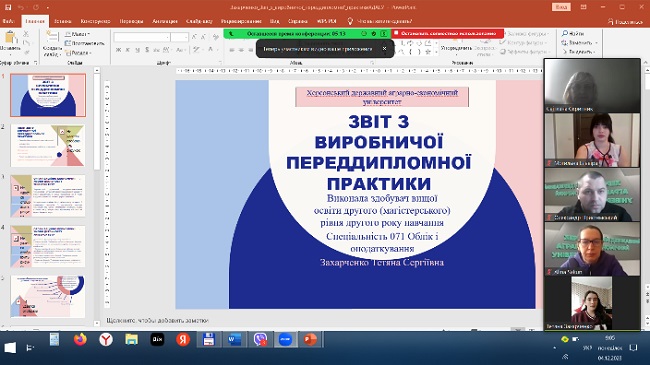
Task: Toggle Bold formatting (Ж)
Action: pyautogui.click(x=119, y=50)
